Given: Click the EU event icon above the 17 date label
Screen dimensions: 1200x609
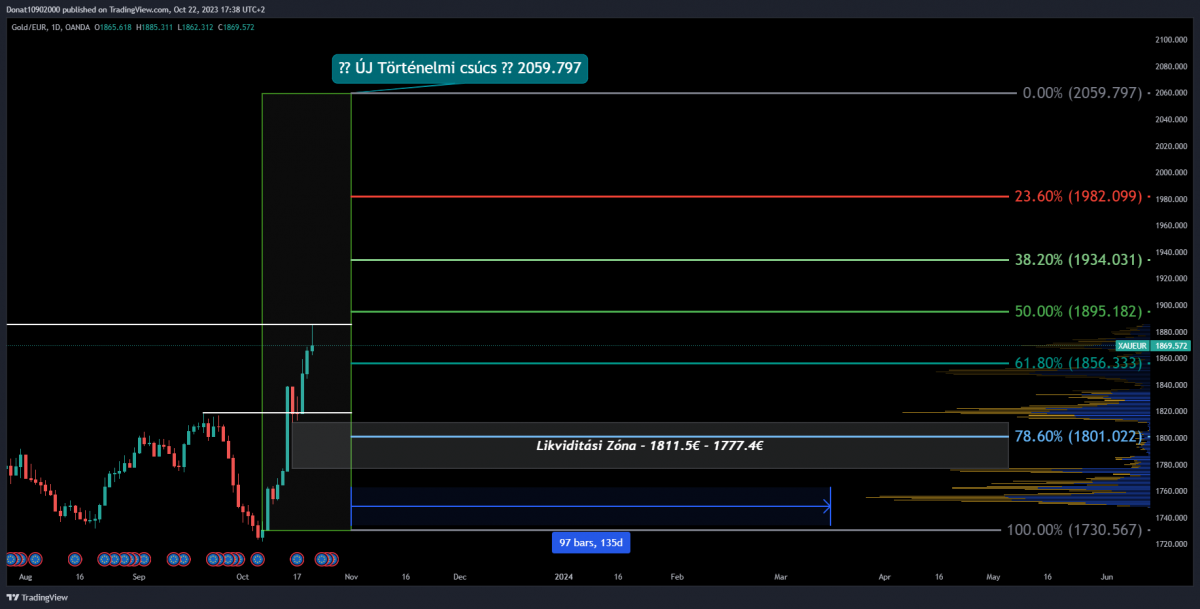Looking at the screenshot, I should click(297, 558).
